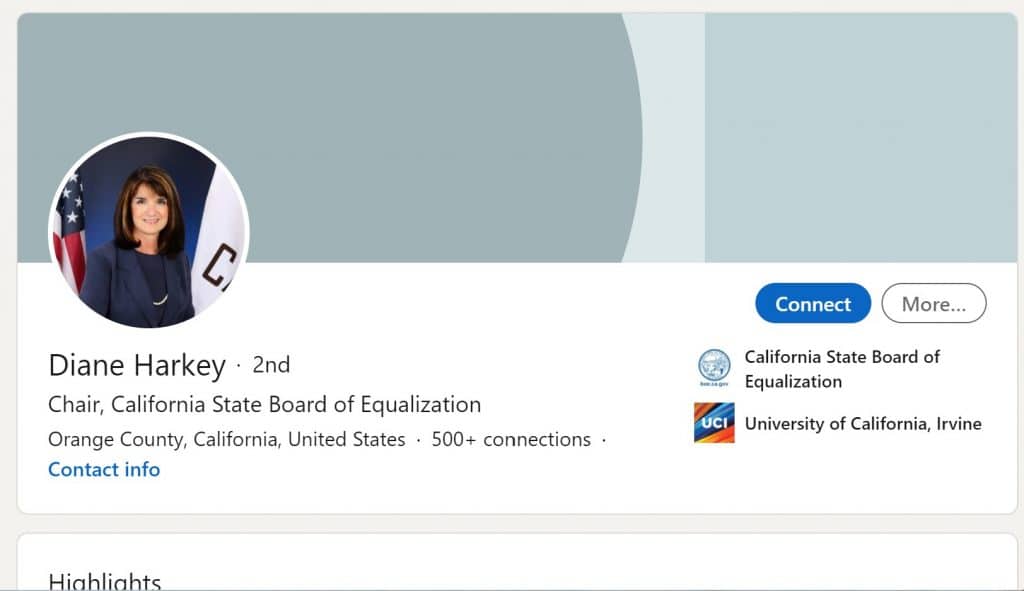Open the More... options menu

point(933,304)
